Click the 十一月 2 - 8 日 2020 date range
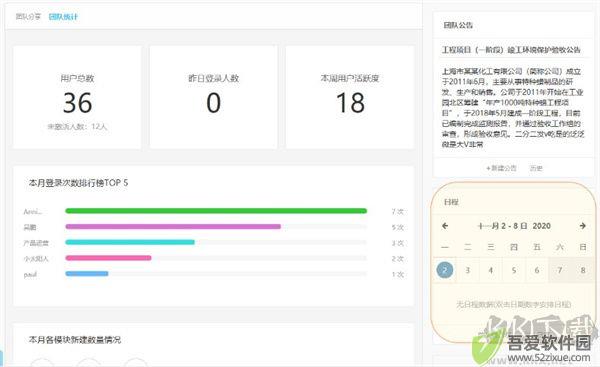The width and height of the screenshot is (600, 367). coord(514,226)
